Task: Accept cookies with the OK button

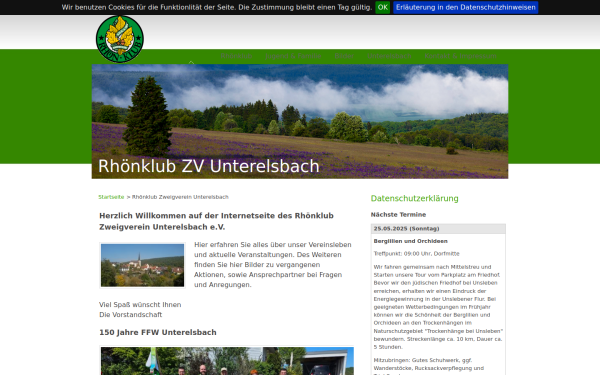Action: coord(382,7)
